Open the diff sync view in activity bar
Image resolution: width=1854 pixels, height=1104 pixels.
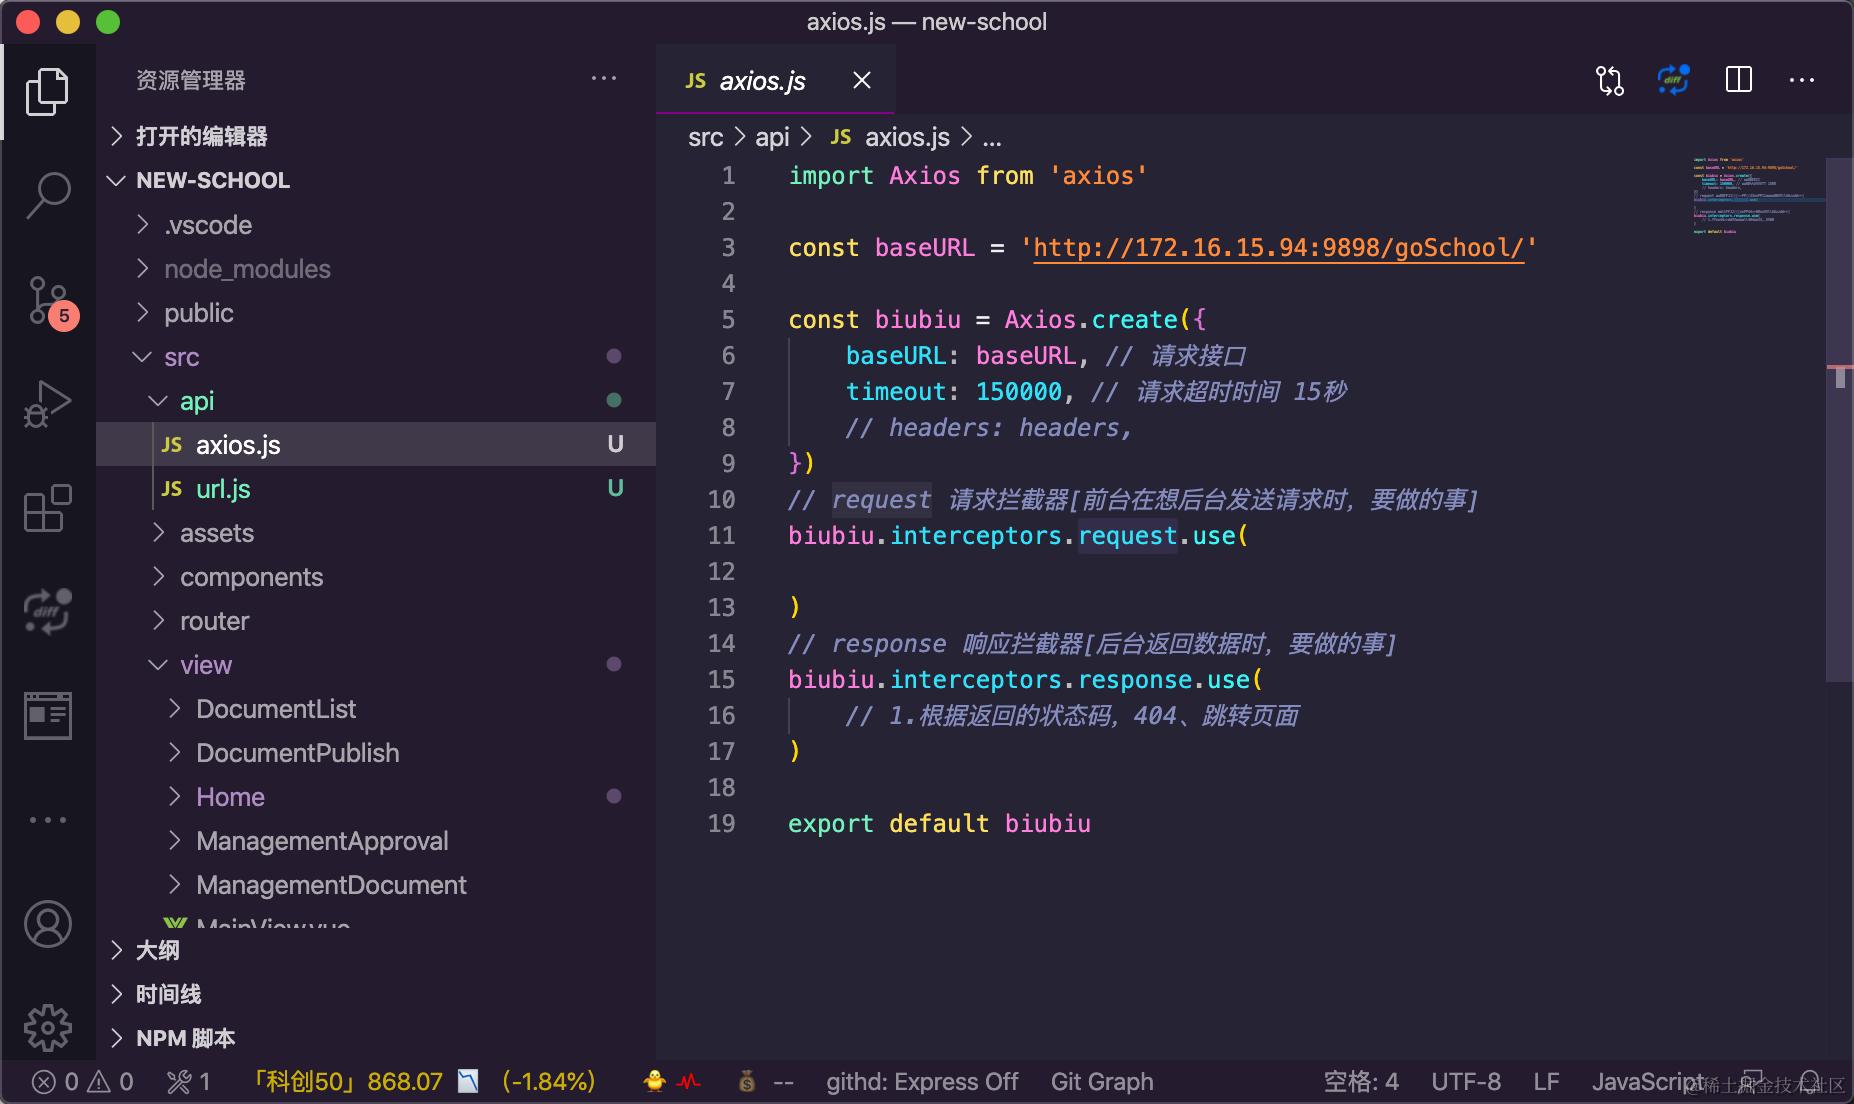(47, 611)
